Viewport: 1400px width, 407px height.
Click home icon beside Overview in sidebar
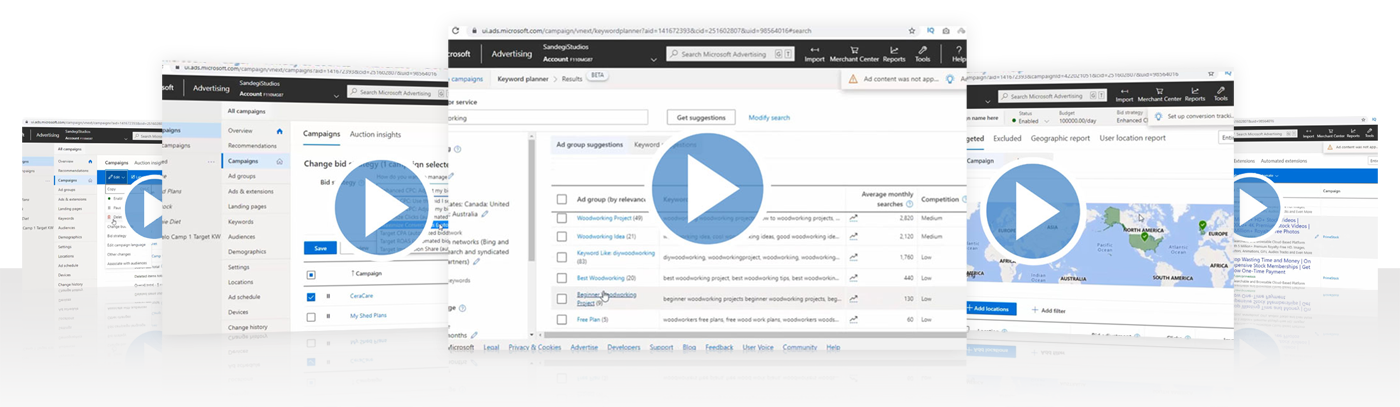pos(279,131)
